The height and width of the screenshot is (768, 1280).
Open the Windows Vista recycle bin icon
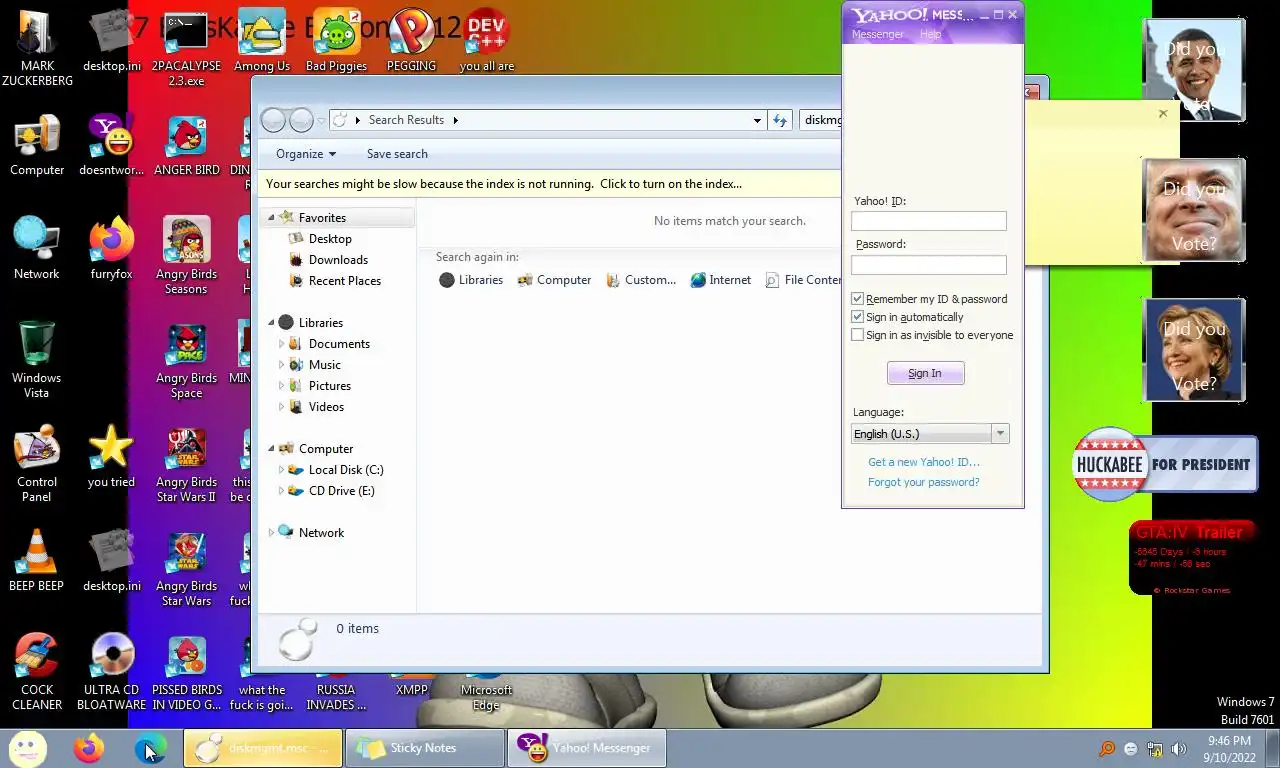(x=37, y=359)
